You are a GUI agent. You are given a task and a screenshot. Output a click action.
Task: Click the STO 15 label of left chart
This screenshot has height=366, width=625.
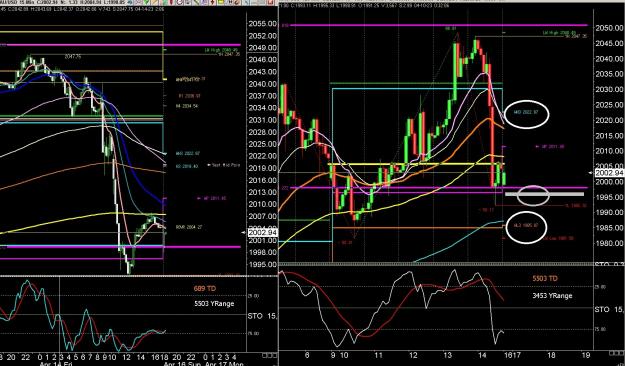point(262,316)
